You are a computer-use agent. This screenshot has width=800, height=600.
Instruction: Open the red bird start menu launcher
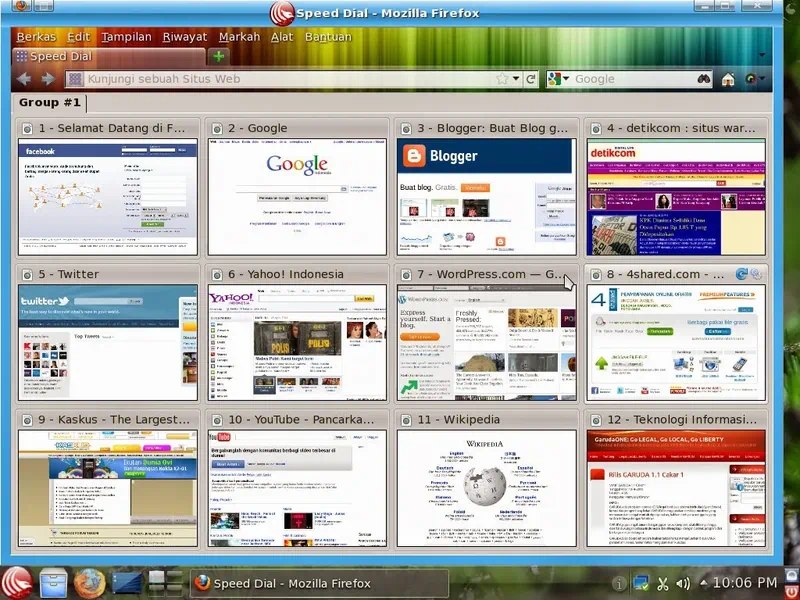pyautogui.click(x=17, y=583)
